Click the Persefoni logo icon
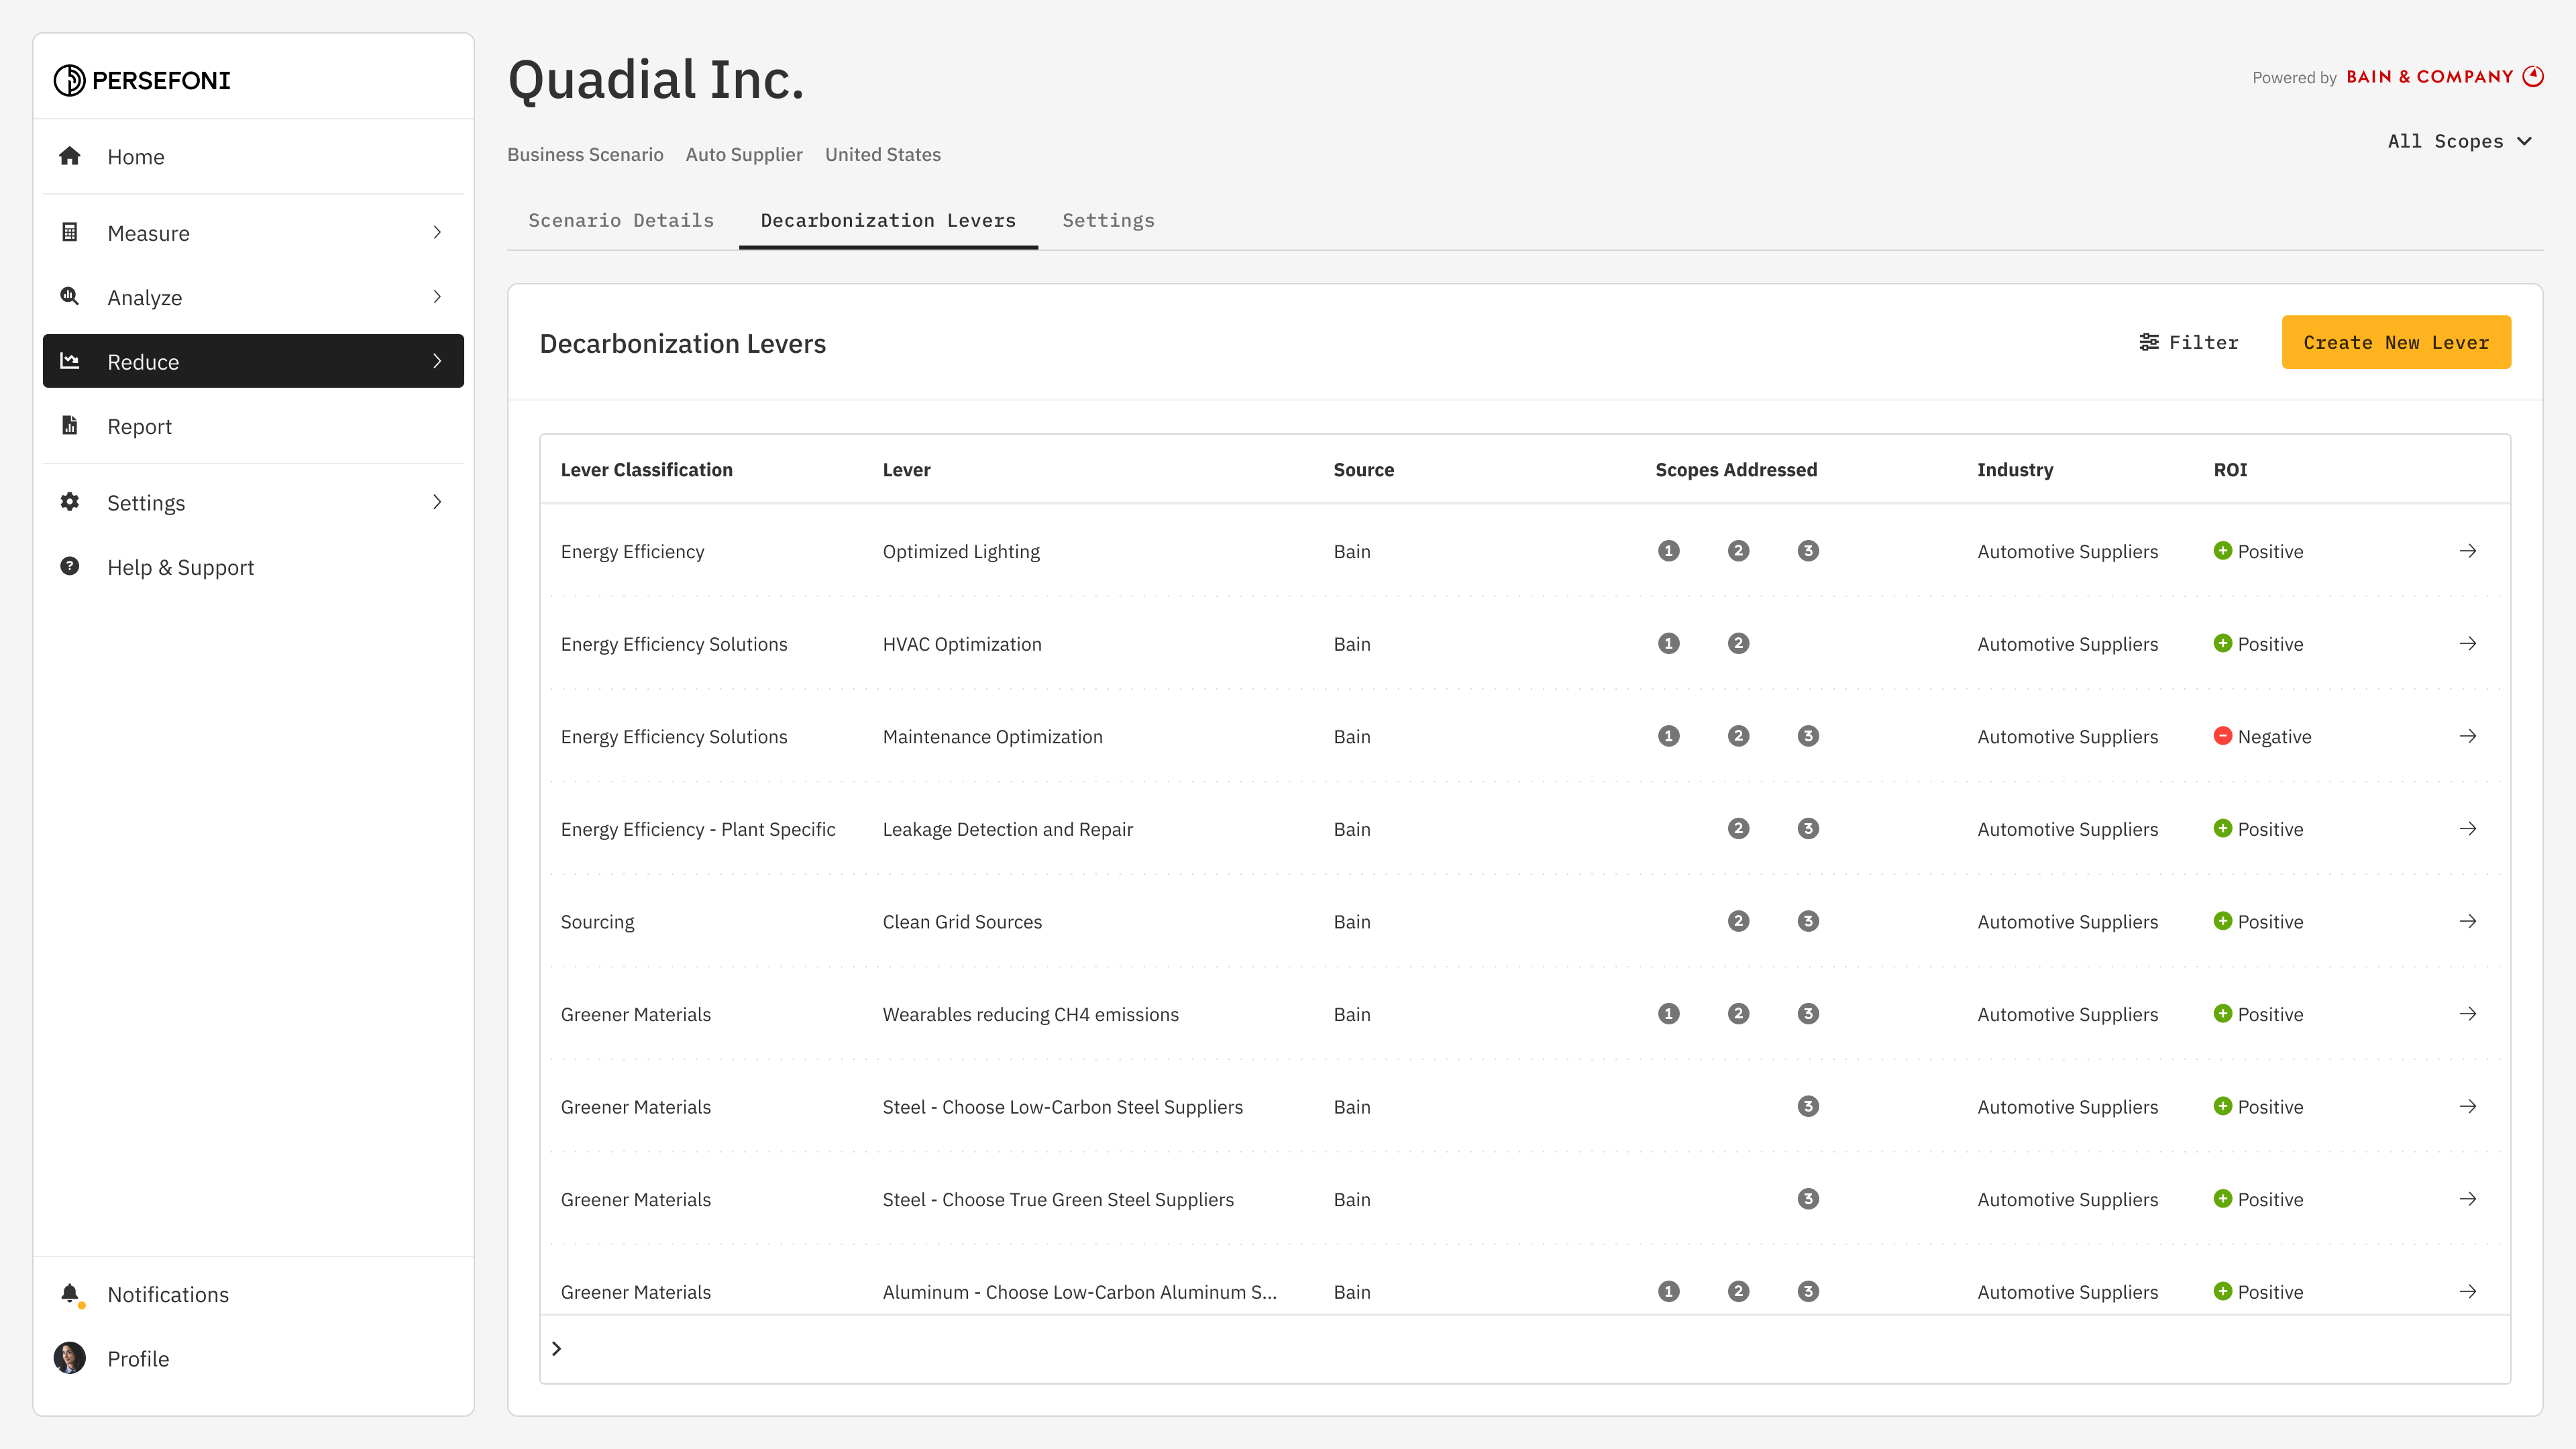The height and width of the screenshot is (1449, 2576). [69, 80]
